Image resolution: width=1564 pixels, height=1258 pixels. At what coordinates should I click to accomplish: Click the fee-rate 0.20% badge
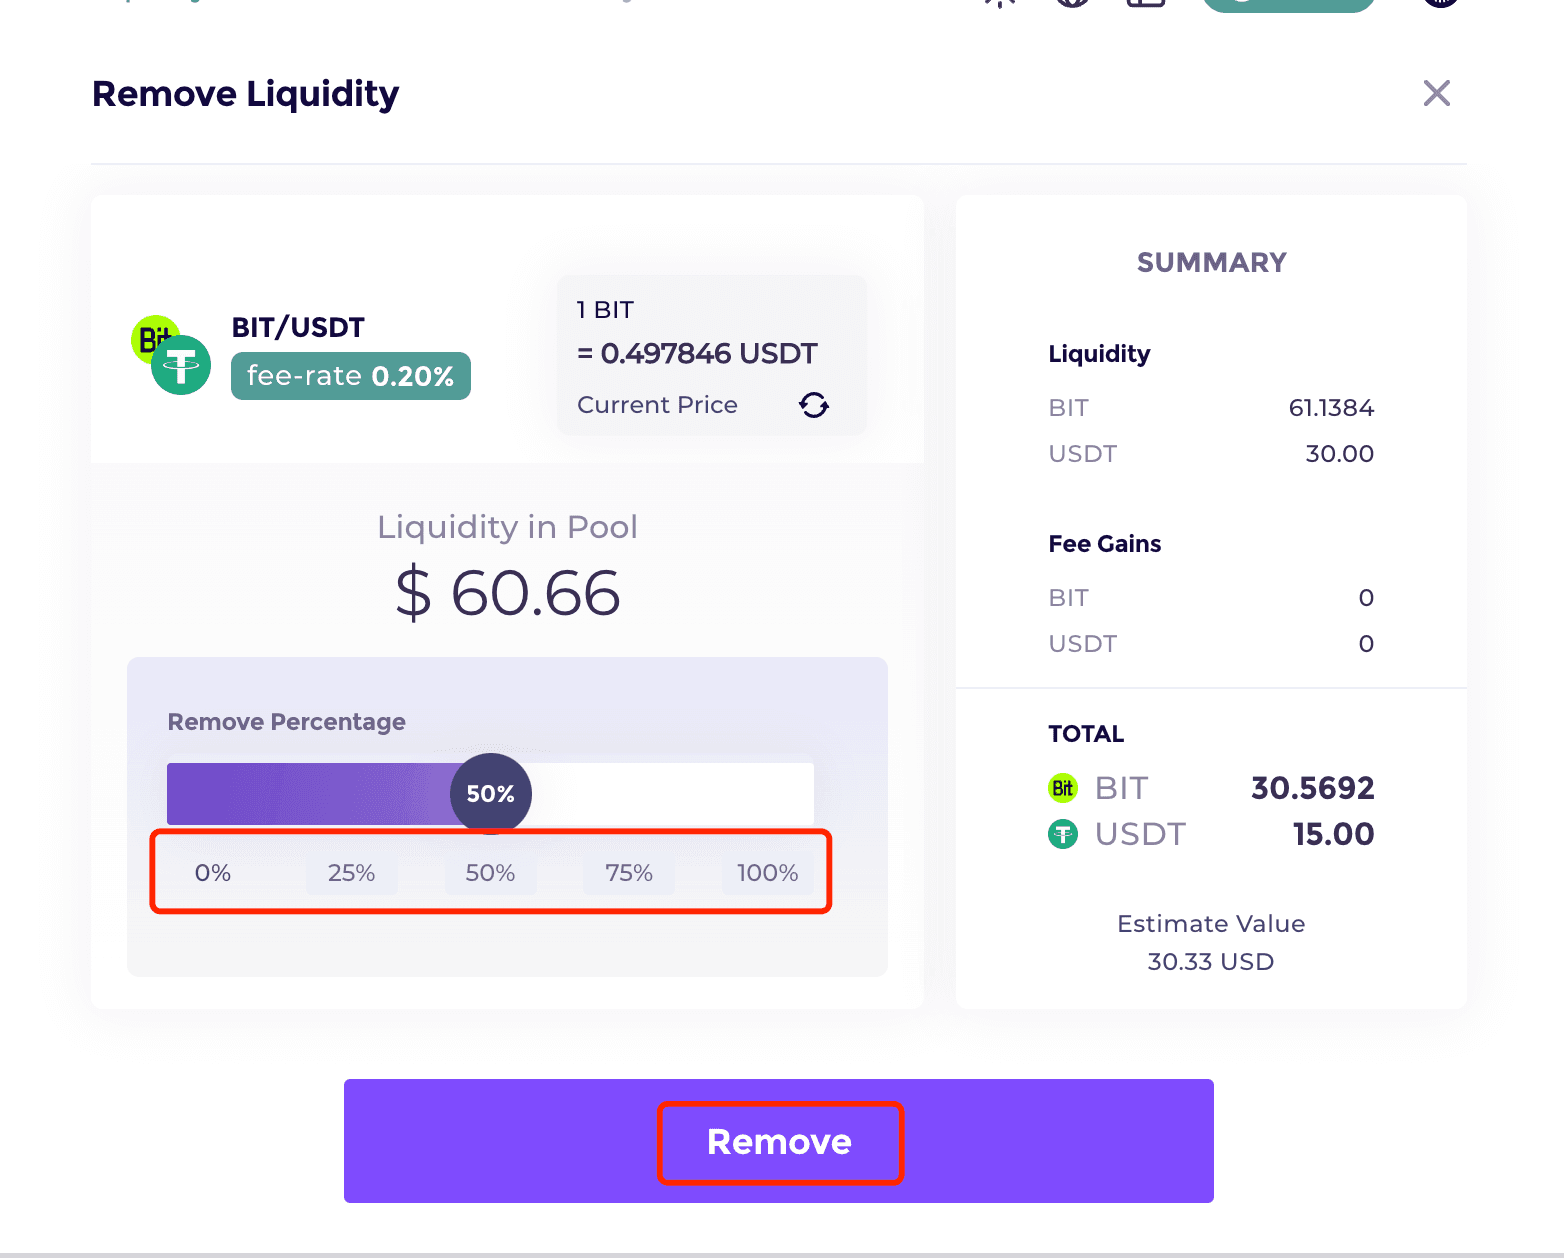click(x=351, y=376)
